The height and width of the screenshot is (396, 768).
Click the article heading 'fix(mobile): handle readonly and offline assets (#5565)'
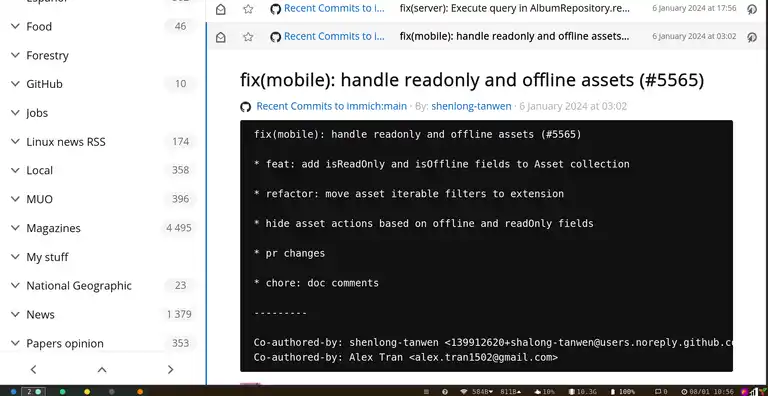472,80
